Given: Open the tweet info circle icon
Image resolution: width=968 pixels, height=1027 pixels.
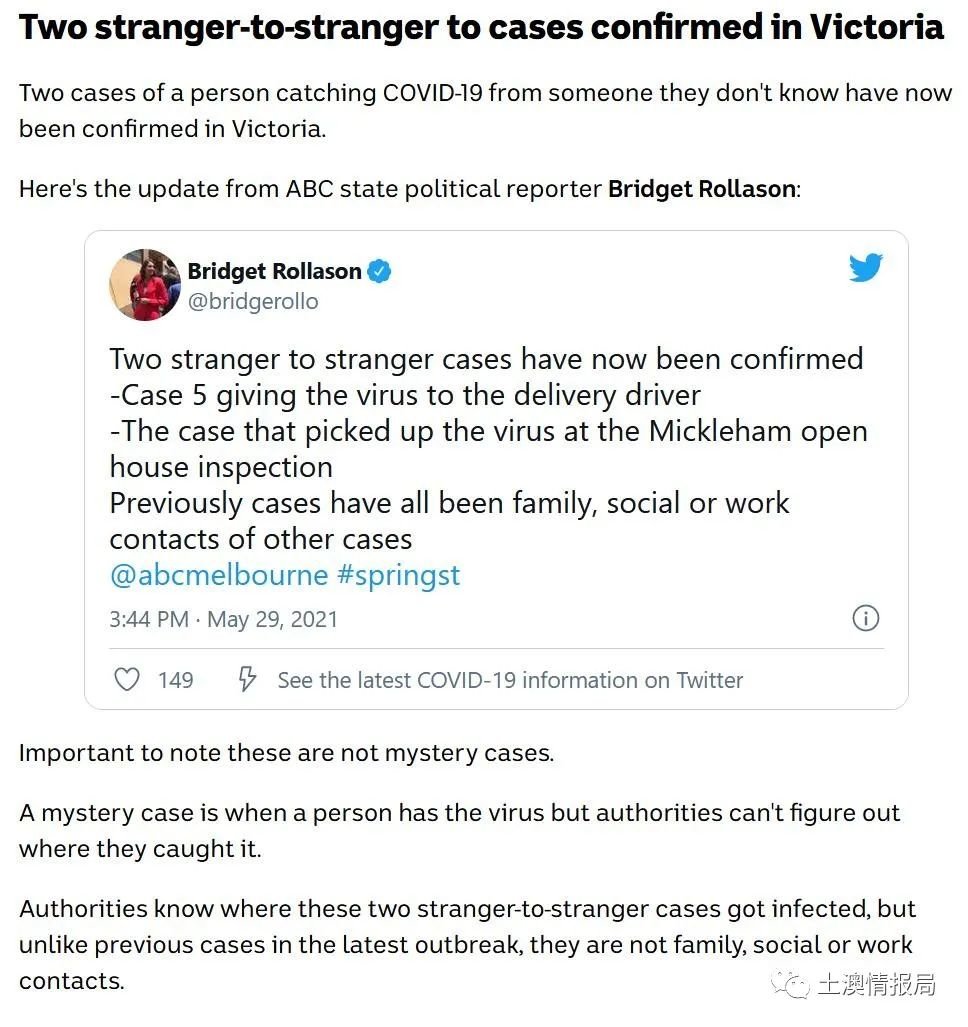Looking at the screenshot, I should (x=865, y=618).
